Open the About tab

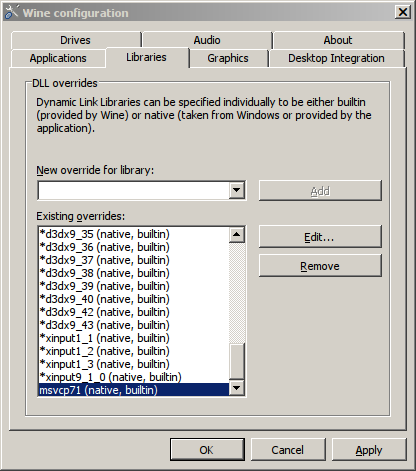point(338,40)
